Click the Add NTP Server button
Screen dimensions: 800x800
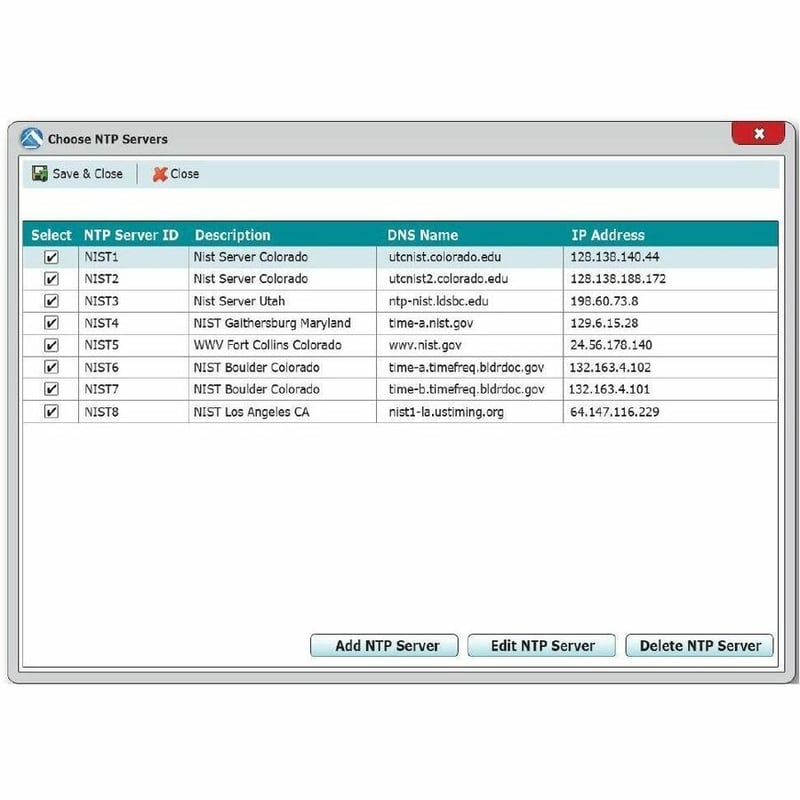pyautogui.click(x=384, y=645)
